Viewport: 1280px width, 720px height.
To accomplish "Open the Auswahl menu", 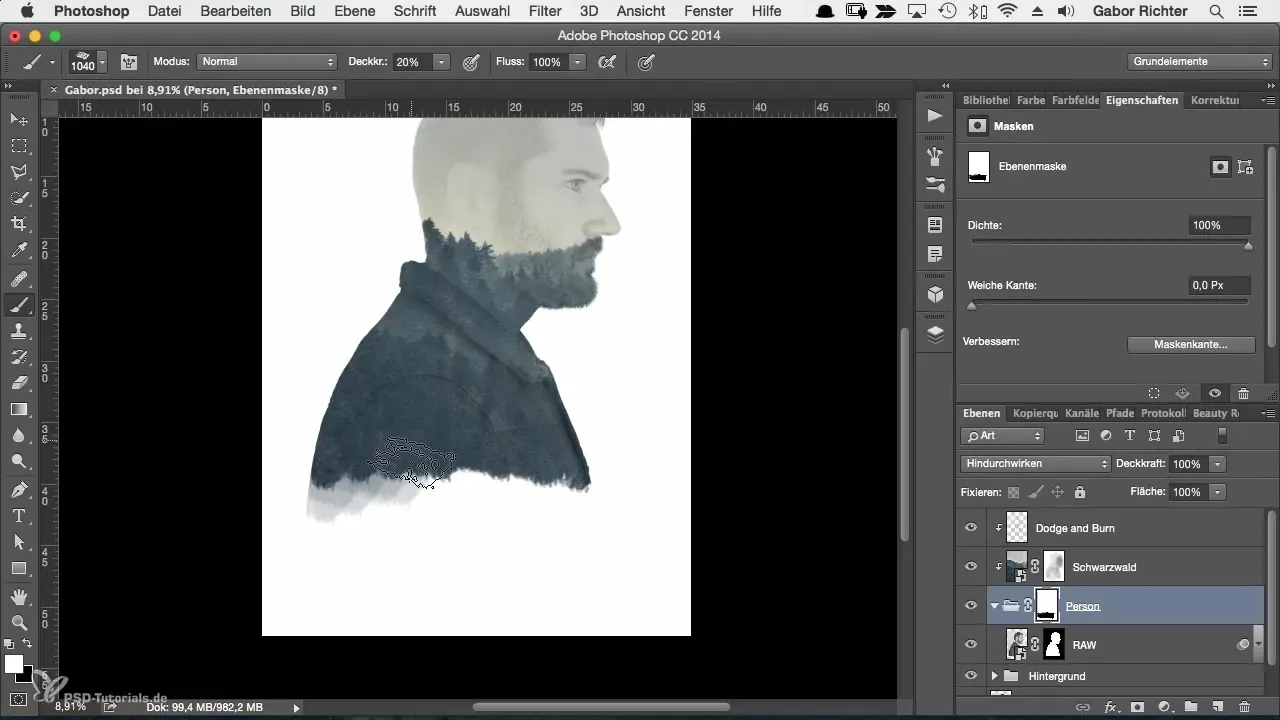I will click(482, 11).
